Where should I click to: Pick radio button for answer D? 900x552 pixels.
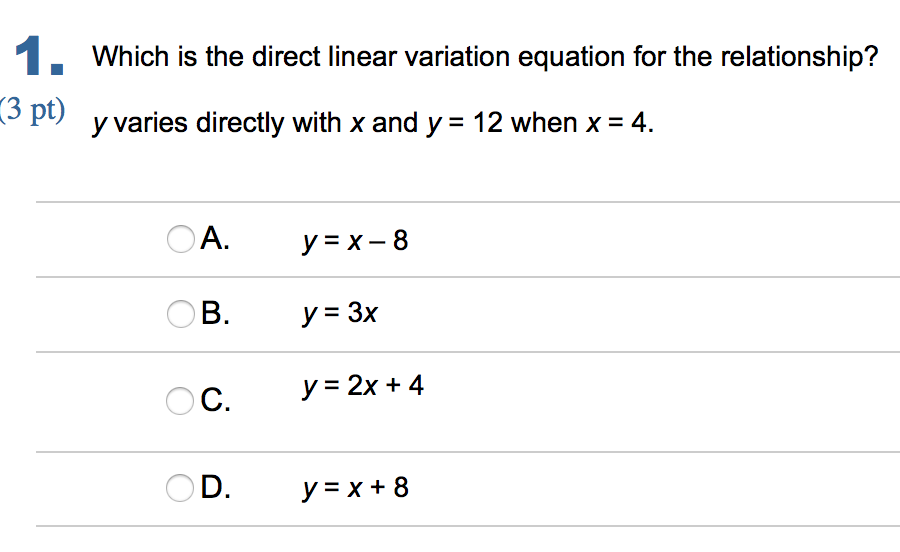click(180, 489)
